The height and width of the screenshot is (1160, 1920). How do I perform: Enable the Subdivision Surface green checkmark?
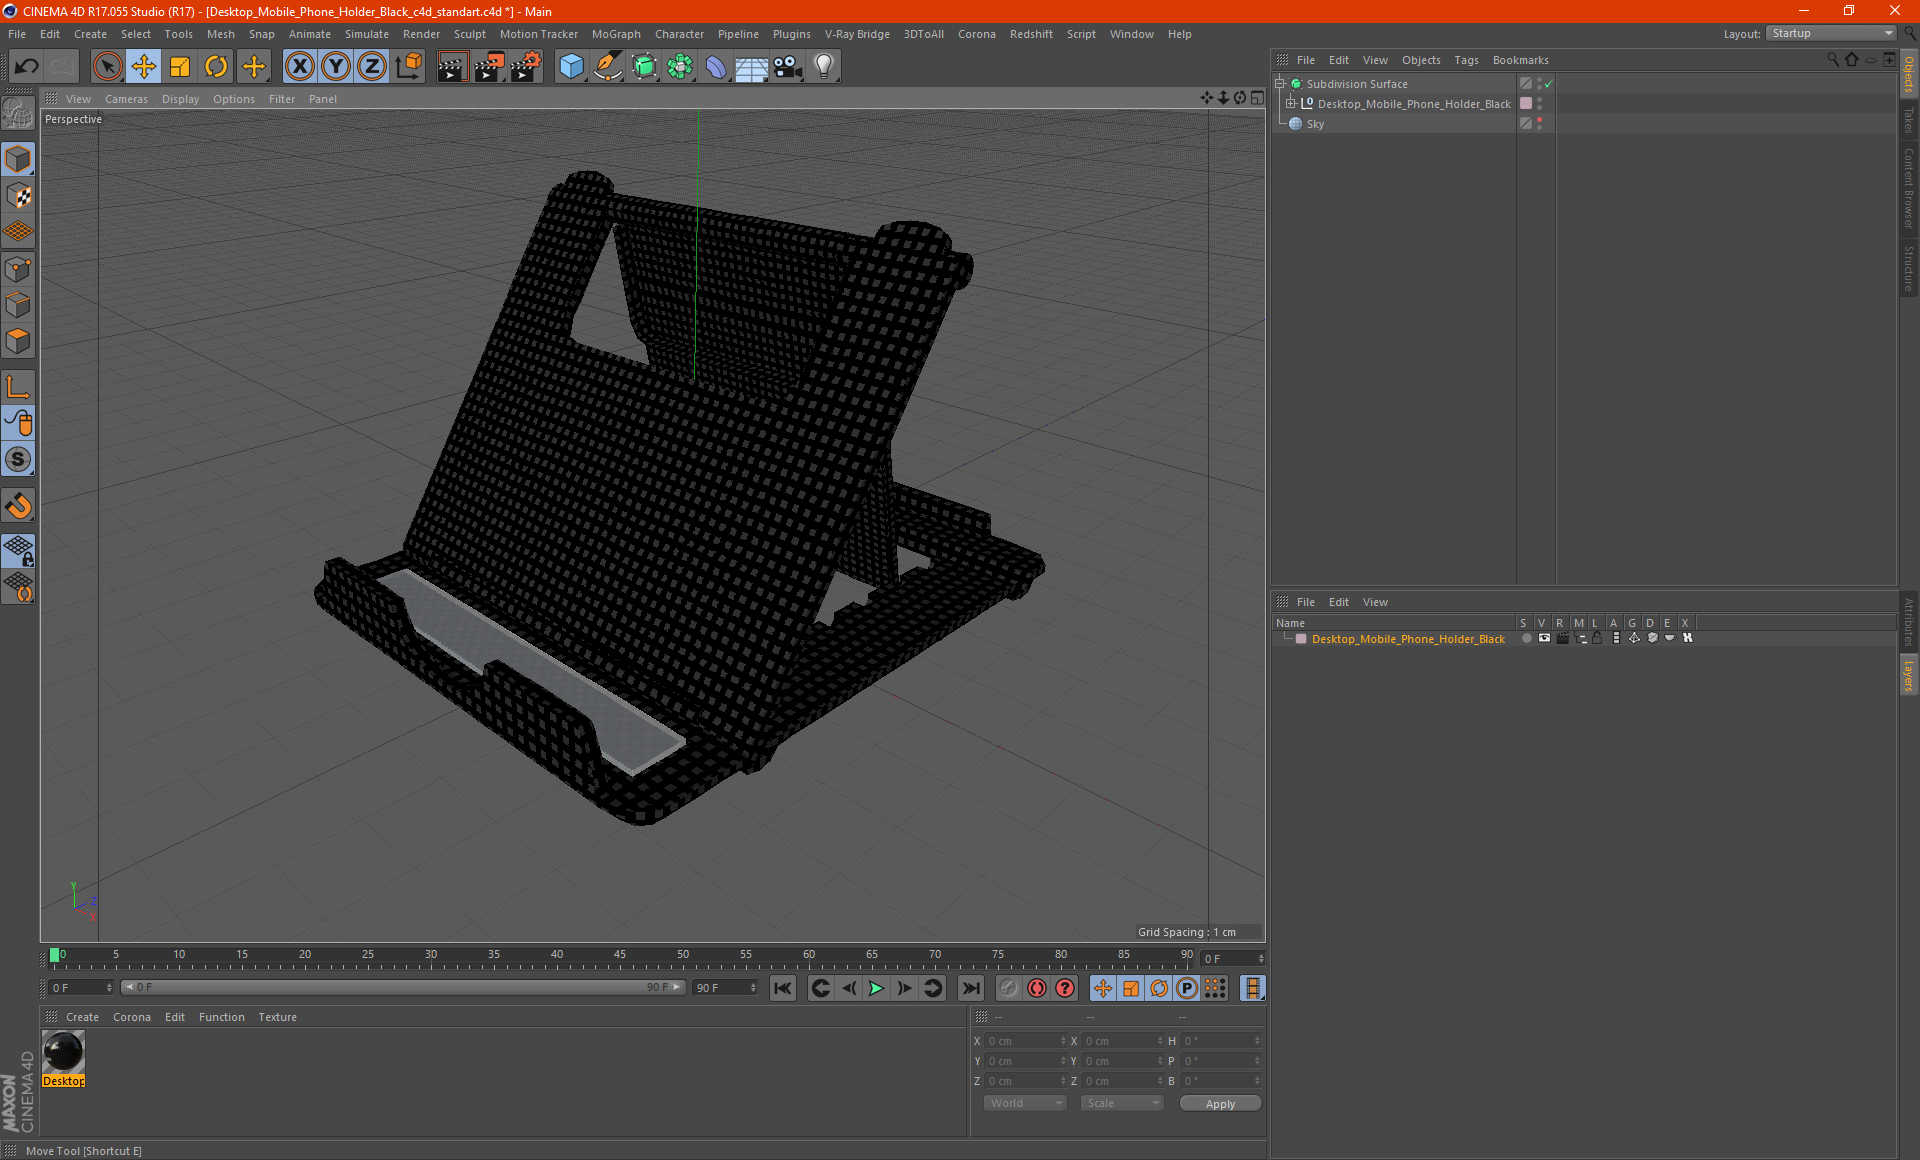point(1548,84)
